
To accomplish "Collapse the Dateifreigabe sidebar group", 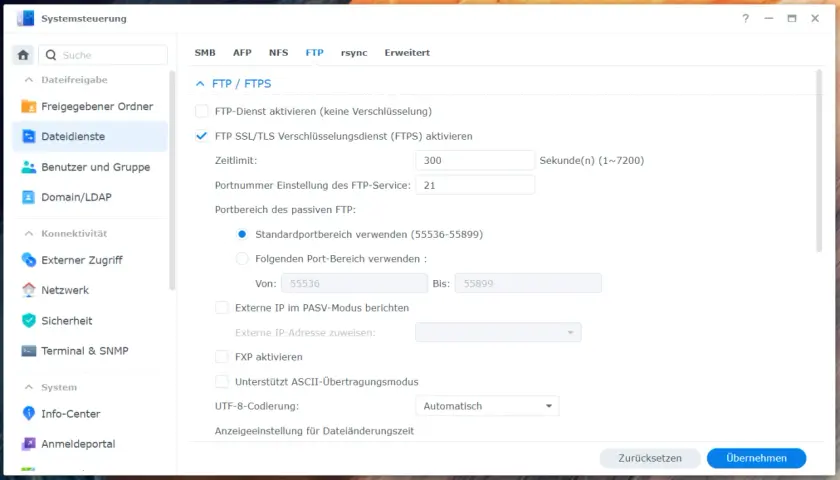I will [x=29, y=80].
